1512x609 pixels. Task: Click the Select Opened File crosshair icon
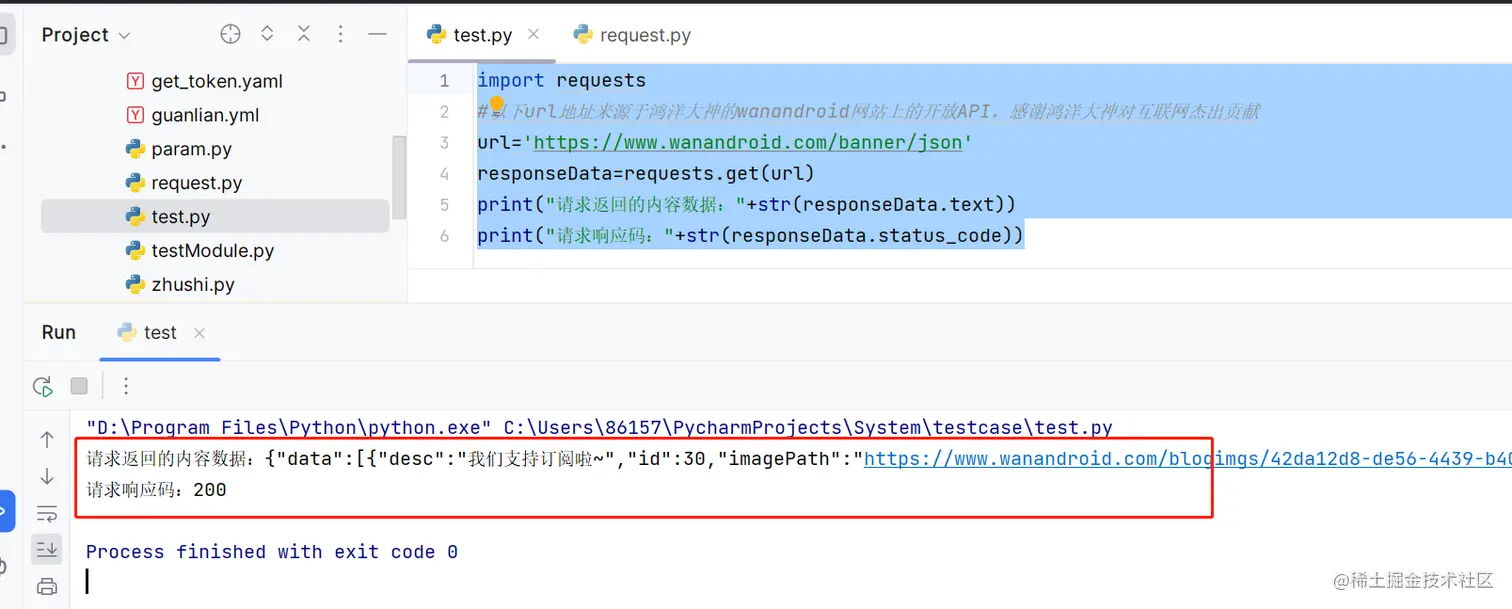click(x=230, y=34)
